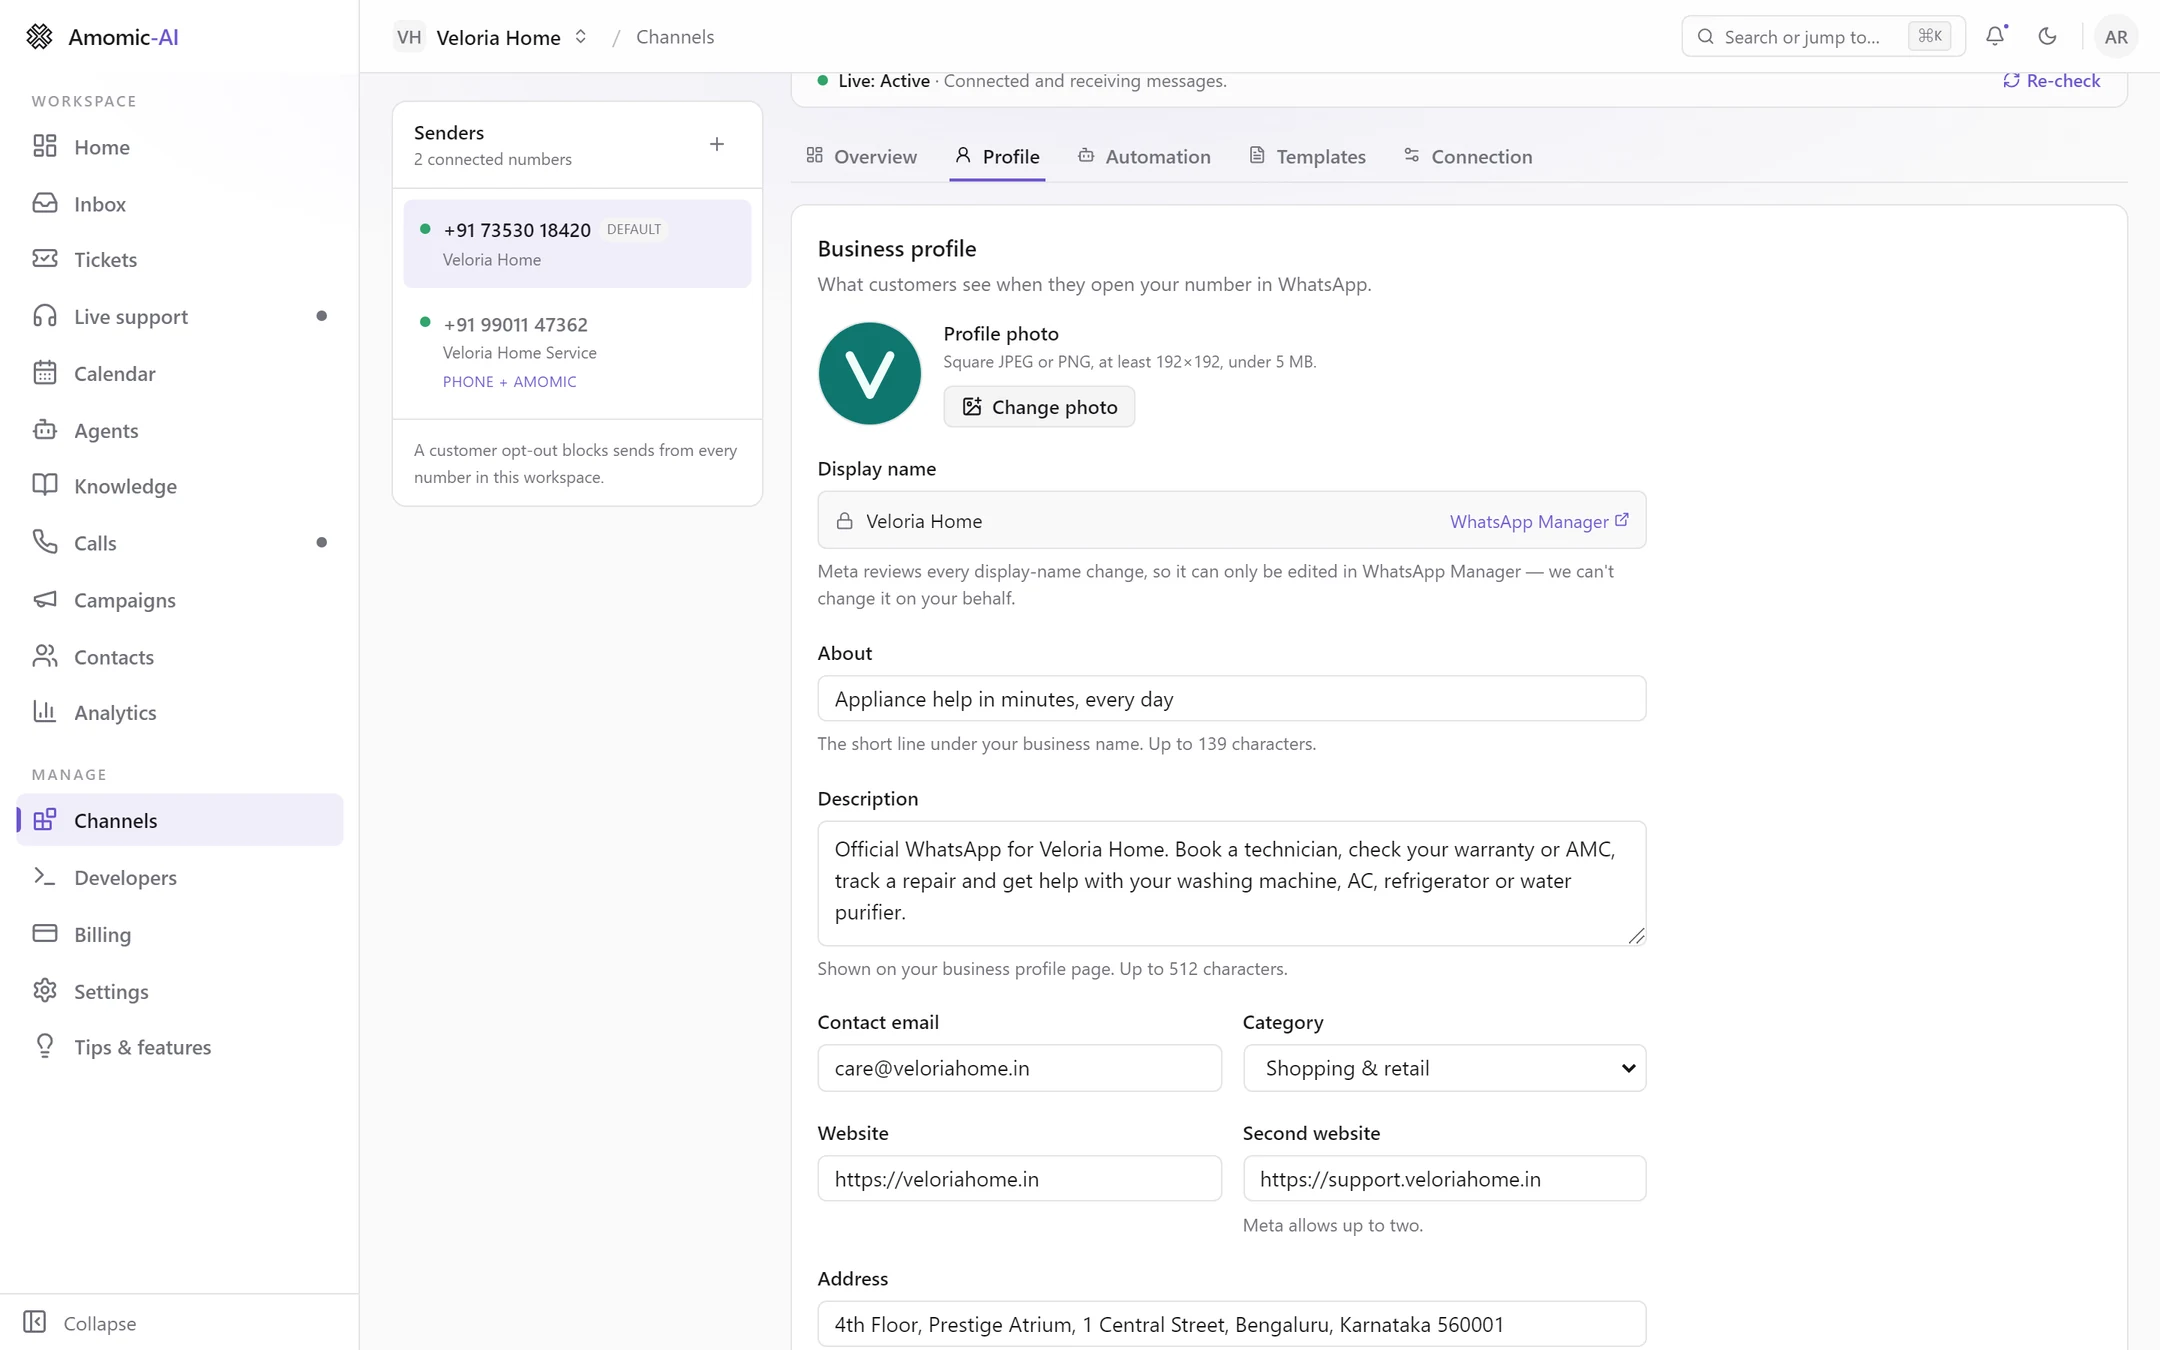2160x1350 pixels.
Task: Click the Second website field
Action: [x=1444, y=1178]
